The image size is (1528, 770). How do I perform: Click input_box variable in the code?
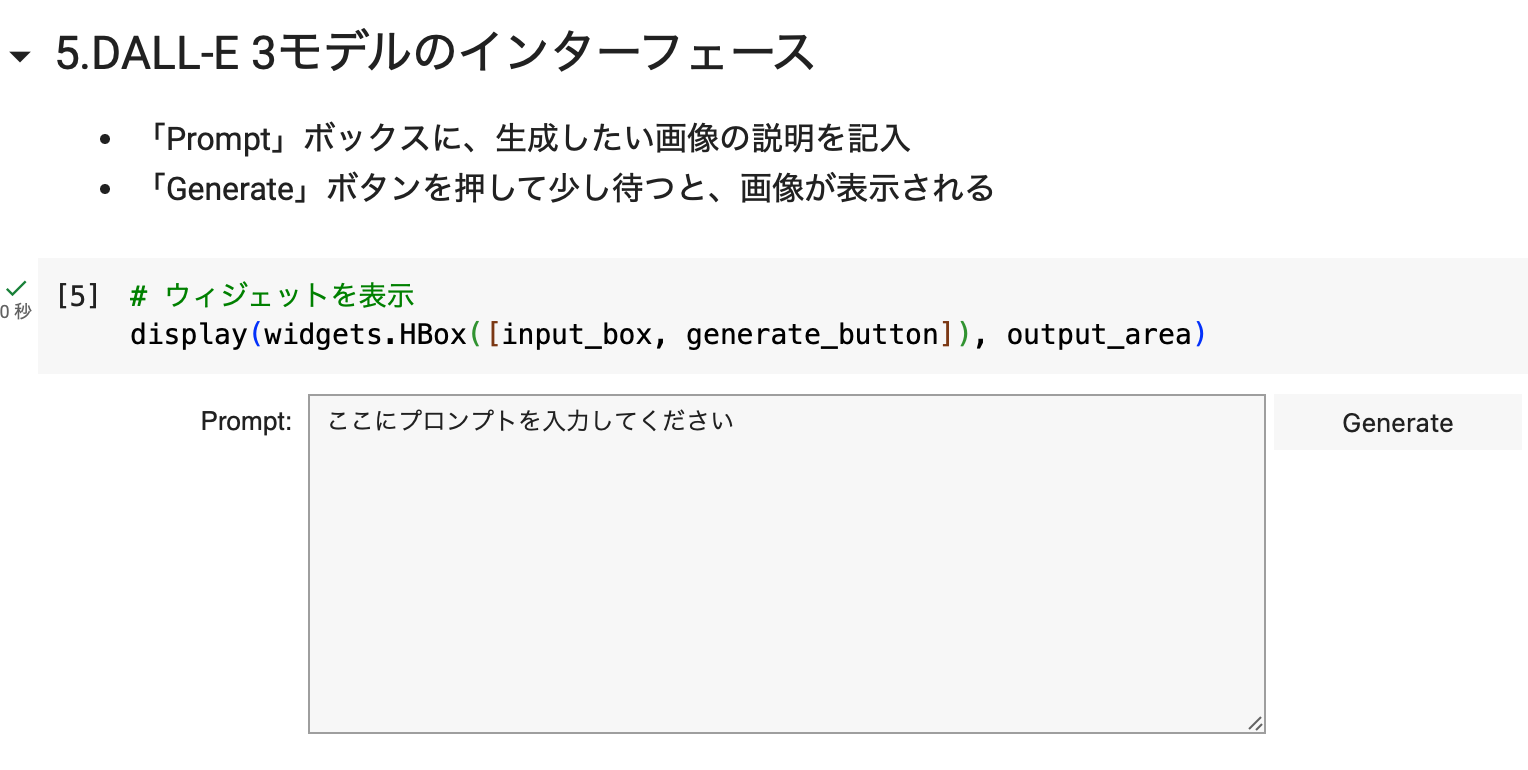pyautogui.click(x=577, y=334)
